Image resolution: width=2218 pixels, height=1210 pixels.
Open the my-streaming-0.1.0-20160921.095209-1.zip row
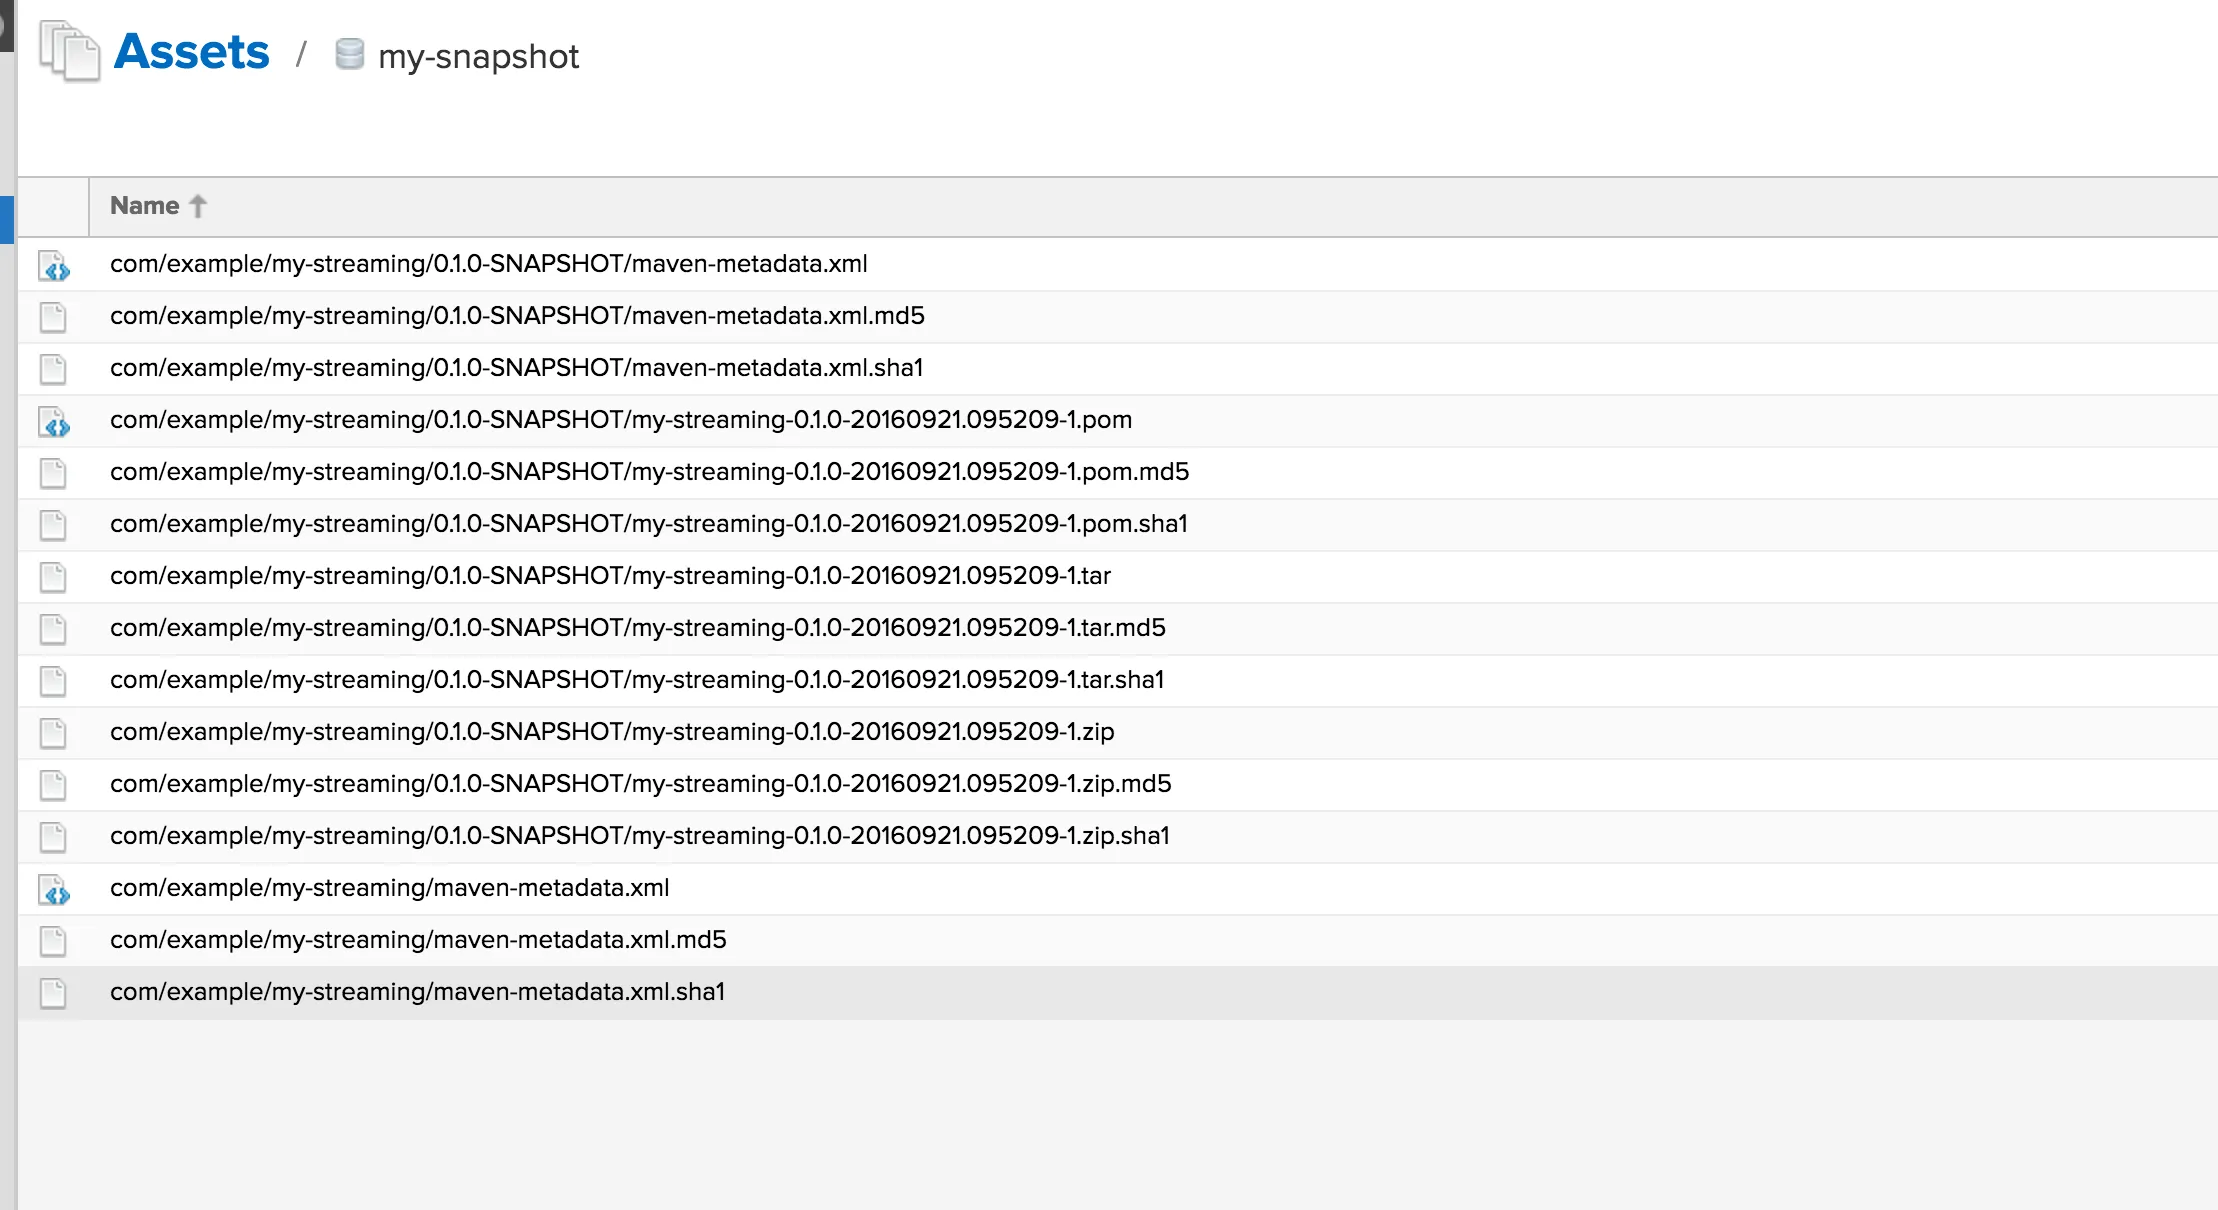(x=612, y=732)
